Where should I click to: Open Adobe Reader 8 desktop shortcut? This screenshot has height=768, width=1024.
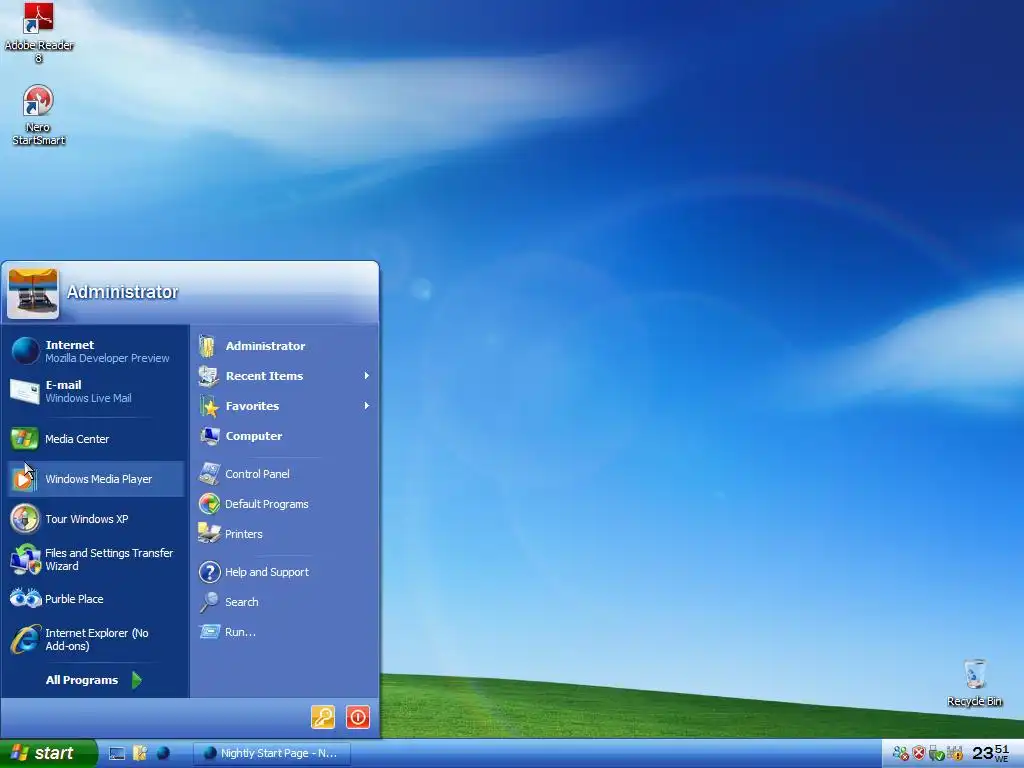39,31
